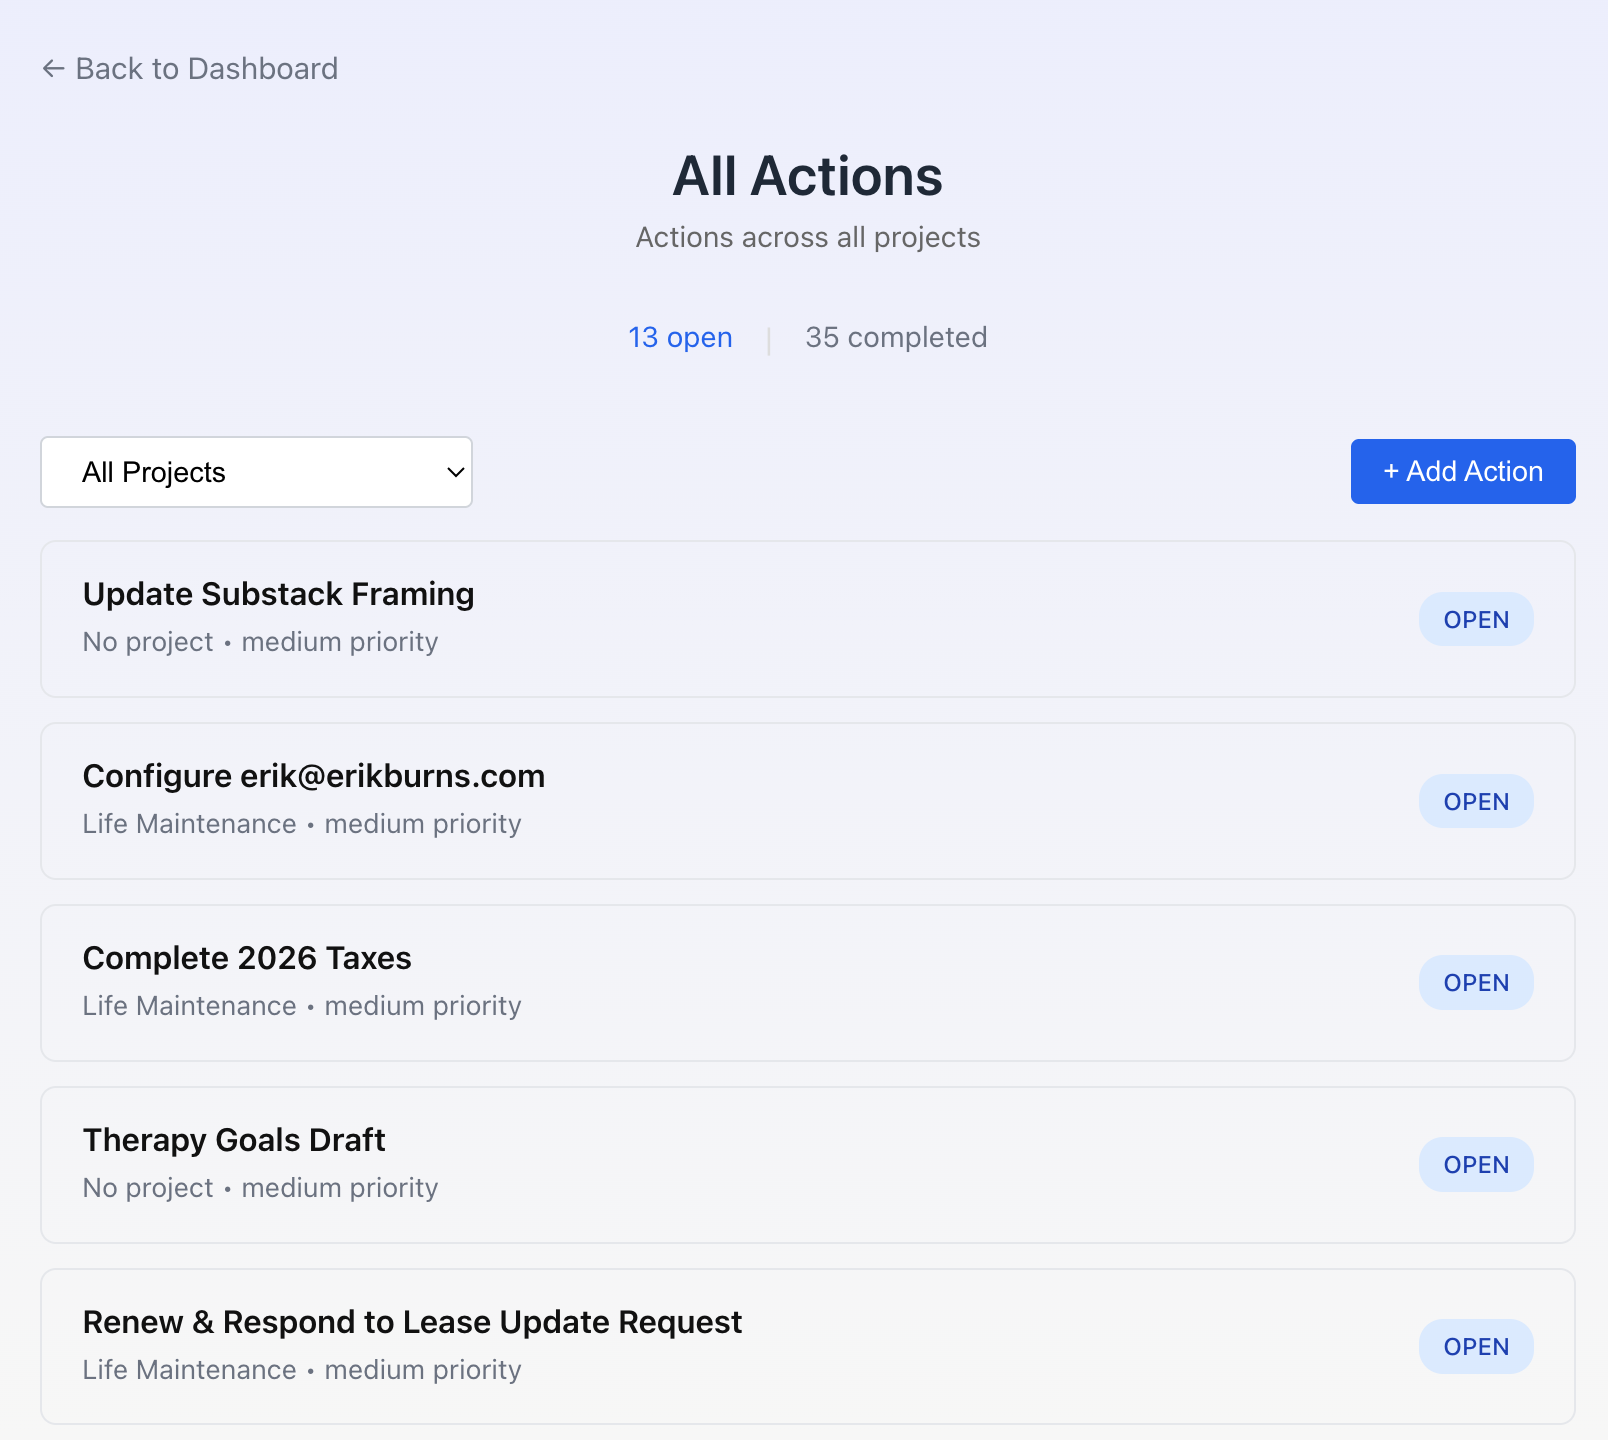The height and width of the screenshot is (1440, 1608).
Task: Click the All Actions page heading
Action: coord(807,177)
